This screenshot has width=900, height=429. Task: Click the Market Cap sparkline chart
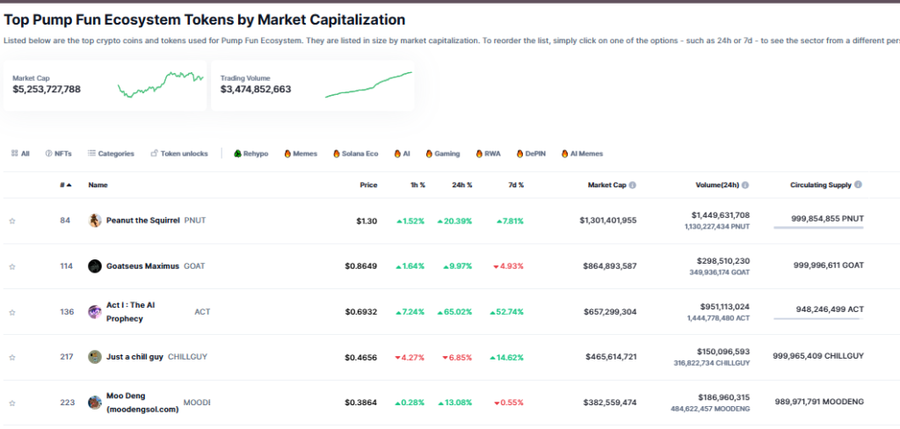click(x=160, y=84)
